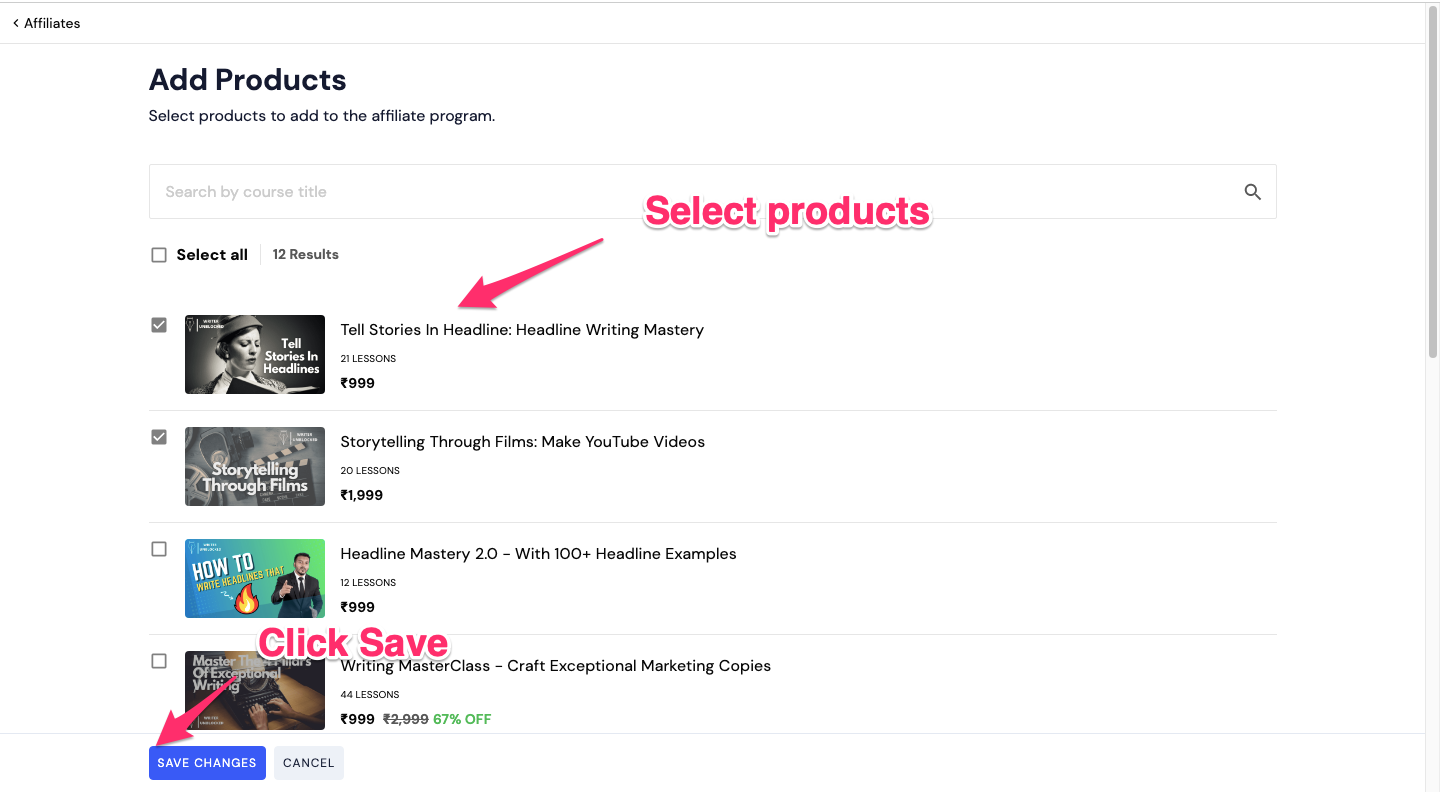The height and width of the screenshot is (792, 1440).
Task: Click Headline Mastery 2.0 course title
Action: [x=539, y=554]
